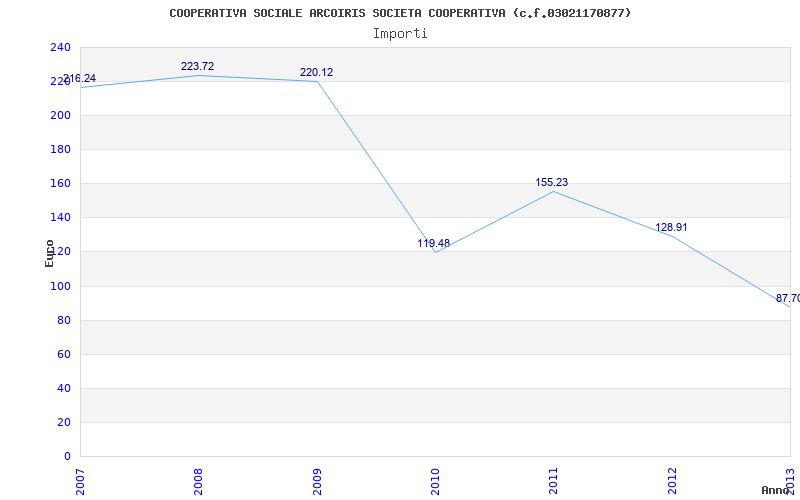This screenshot has height=500, width=800.
Task: Click the 100 y-axis tick label
Action: coord(60,286)
